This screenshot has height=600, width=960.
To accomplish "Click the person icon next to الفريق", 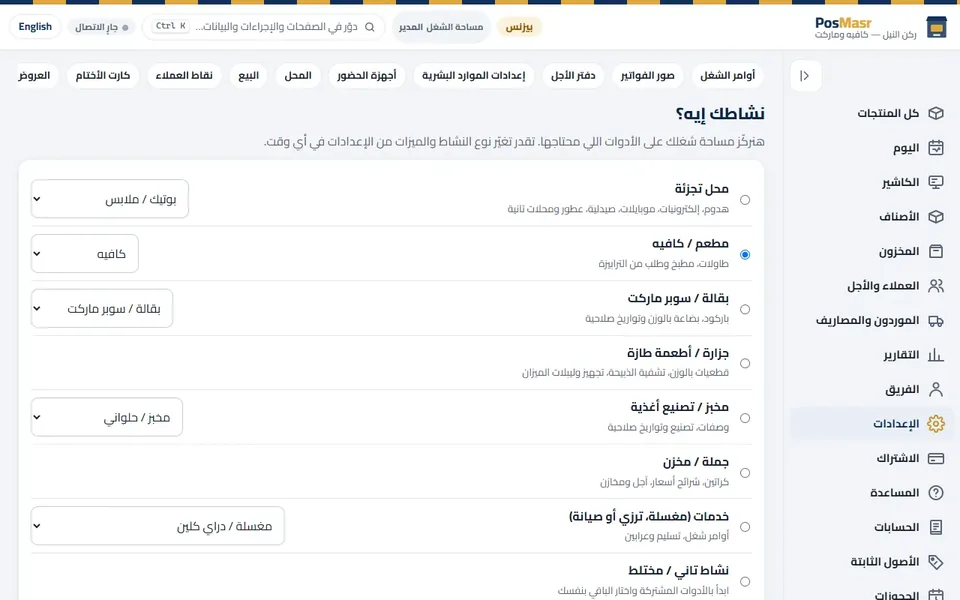I will coord(936,389).
